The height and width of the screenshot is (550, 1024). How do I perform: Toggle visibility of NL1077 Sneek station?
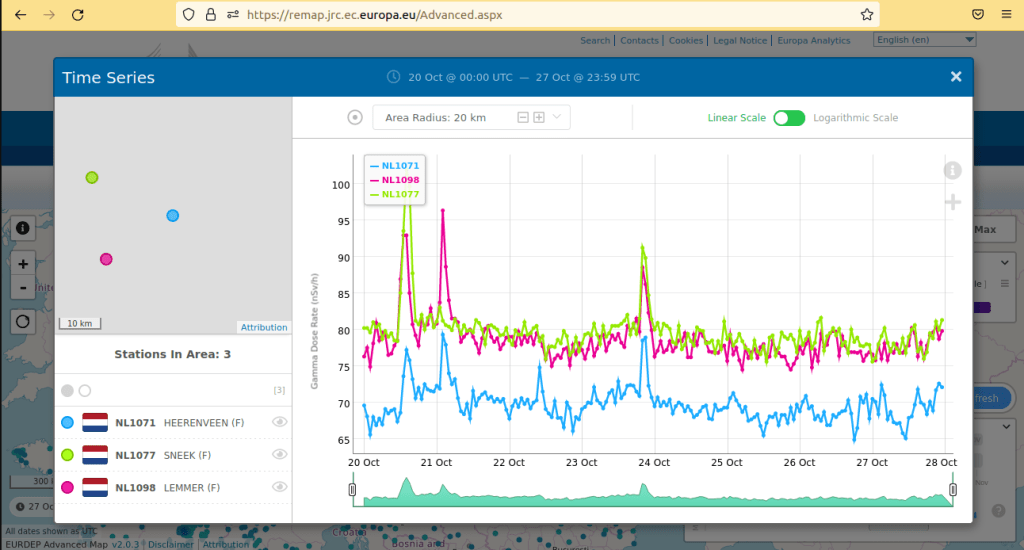280,455
